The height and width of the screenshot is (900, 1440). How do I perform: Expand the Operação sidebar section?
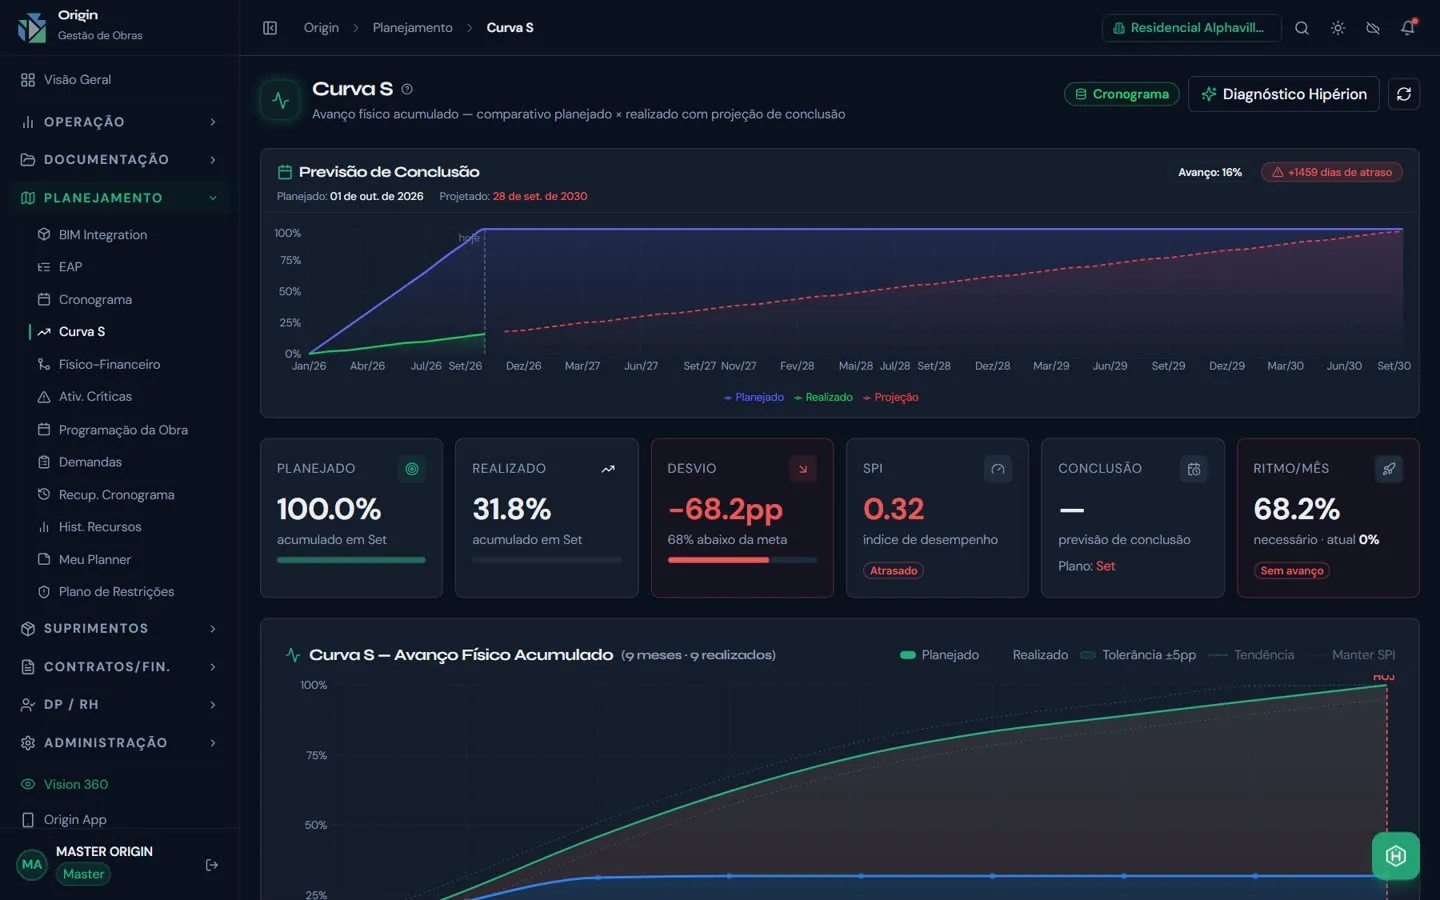[x=119, y=122]
